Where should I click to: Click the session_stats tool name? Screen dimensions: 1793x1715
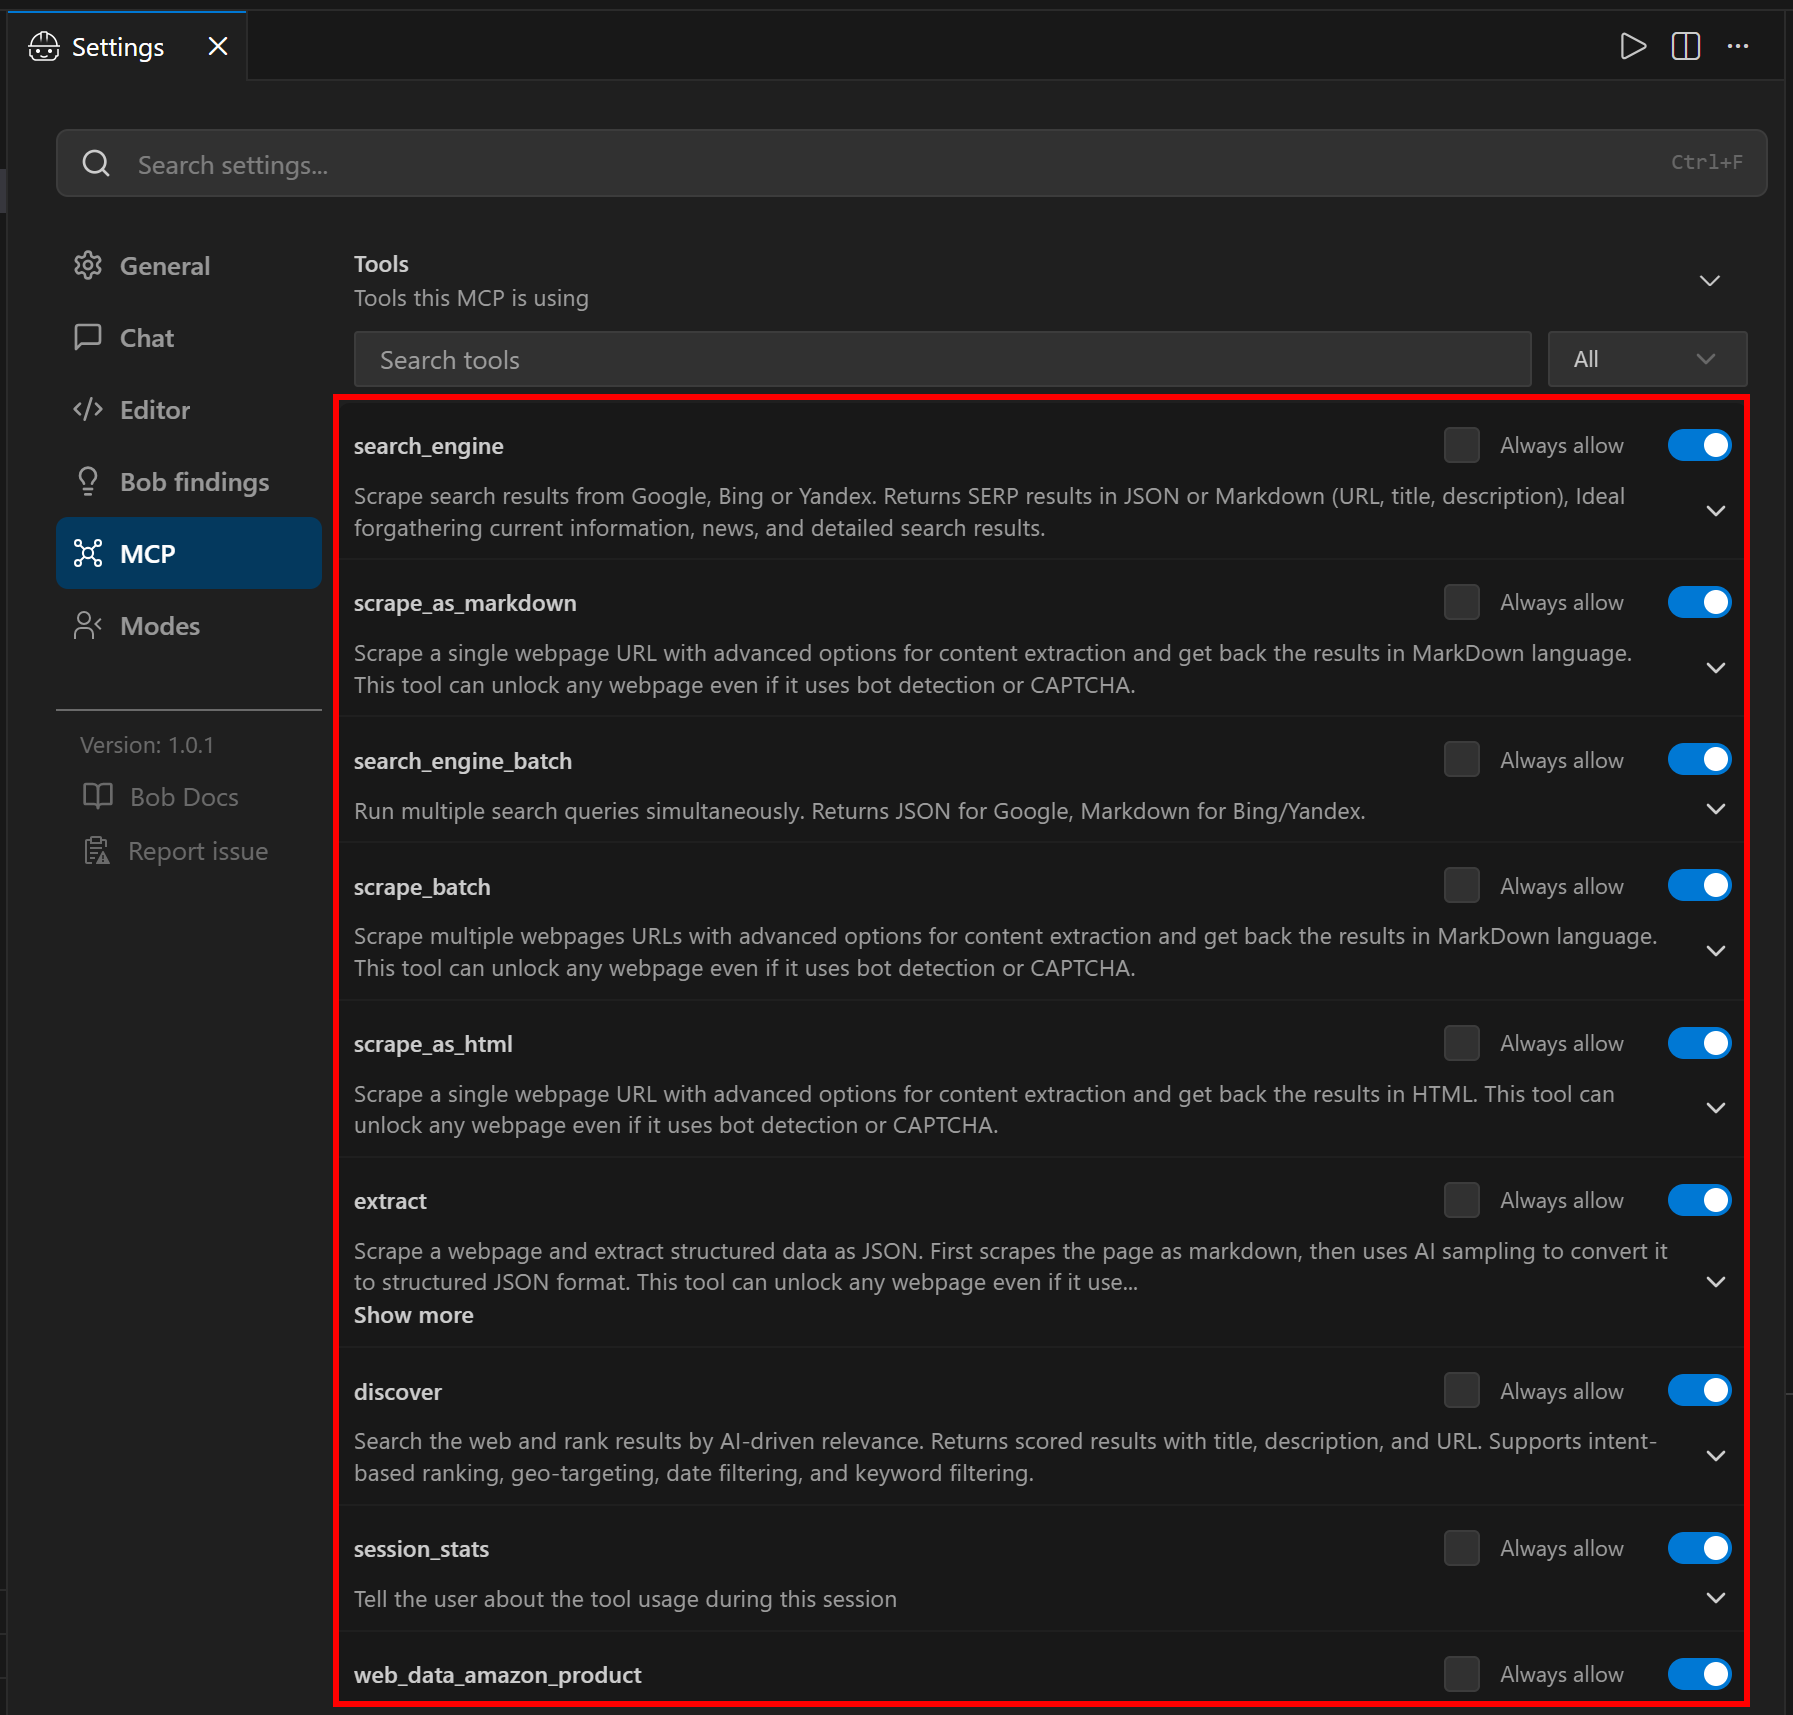pyautogui.click(x=421, y=1549)
